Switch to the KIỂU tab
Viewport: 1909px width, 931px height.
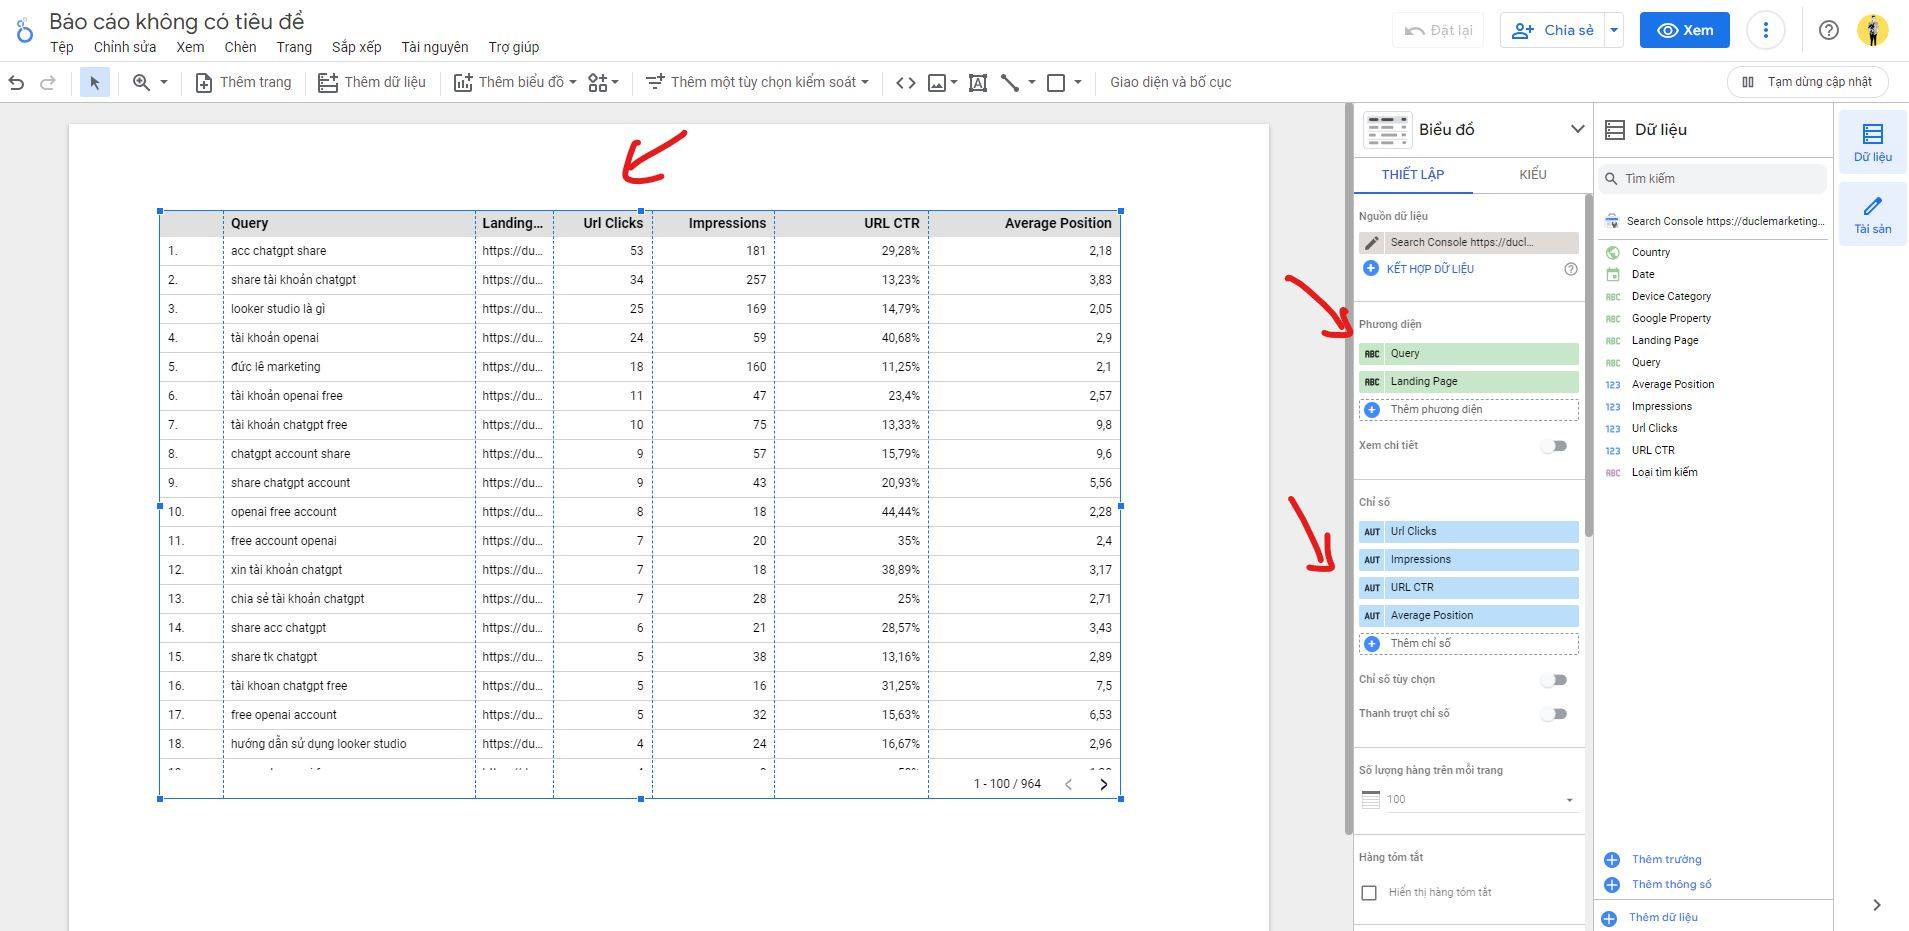point(1532,175)
